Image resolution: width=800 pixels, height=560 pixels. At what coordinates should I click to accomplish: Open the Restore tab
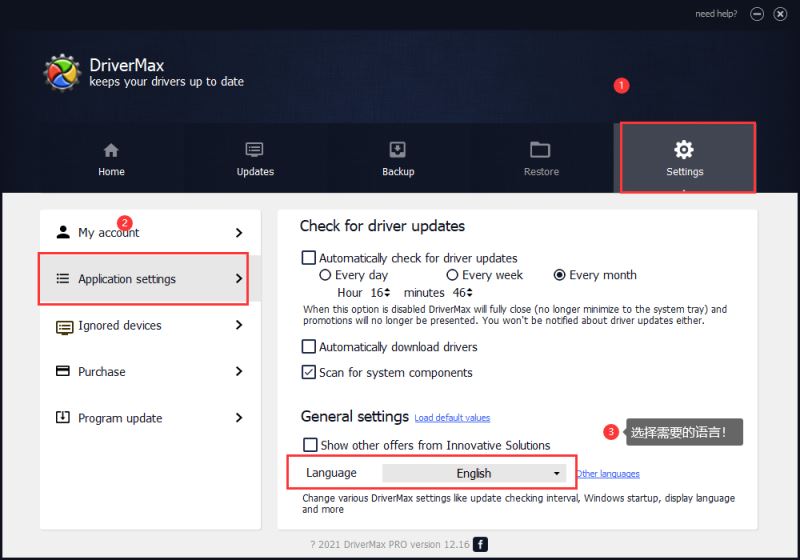pyautogui.click(x=541, y=158)
